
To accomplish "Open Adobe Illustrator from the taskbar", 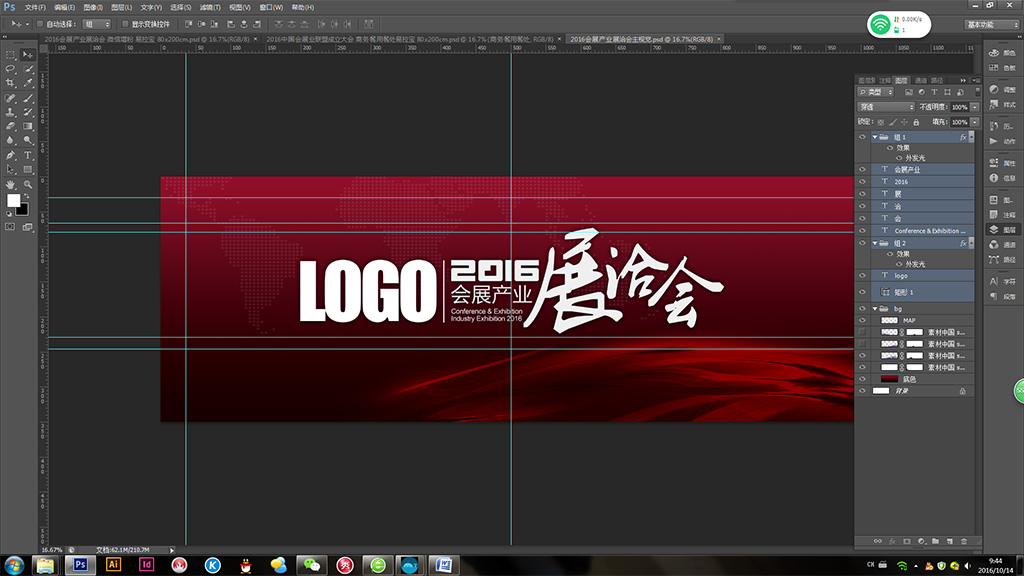I will coord(114,565).
